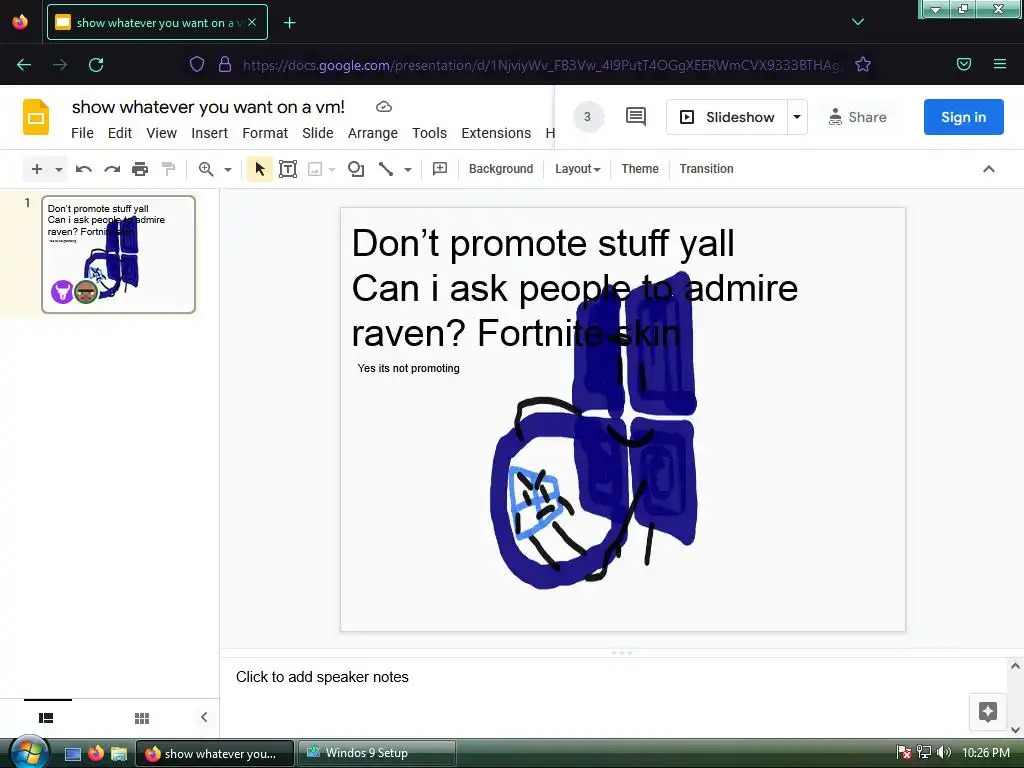Click the Sign in button
1024x768 pixels.
(x=963, y=117)
